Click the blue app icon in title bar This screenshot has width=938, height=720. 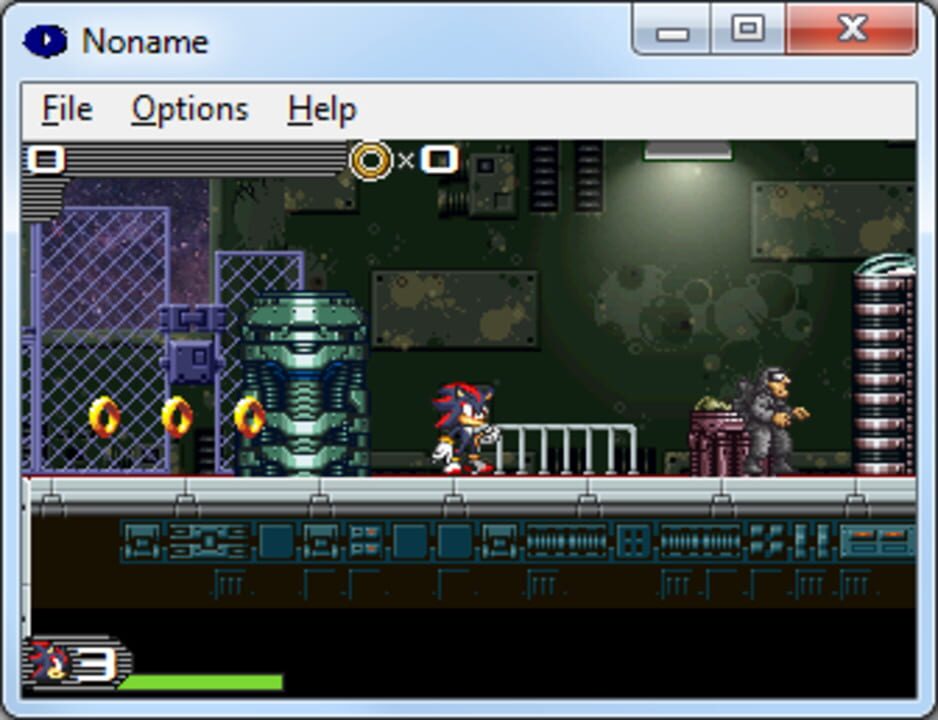44,41
